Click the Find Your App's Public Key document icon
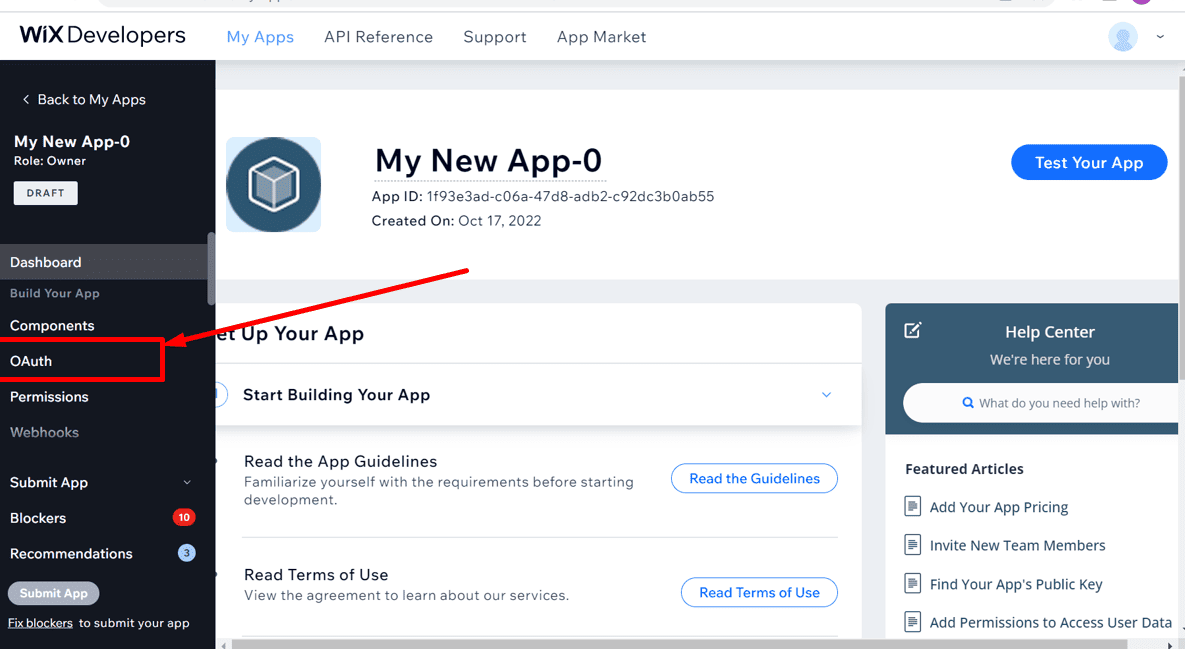The width and height of the screenshot is (1185, 649). [x=913, y=583]
